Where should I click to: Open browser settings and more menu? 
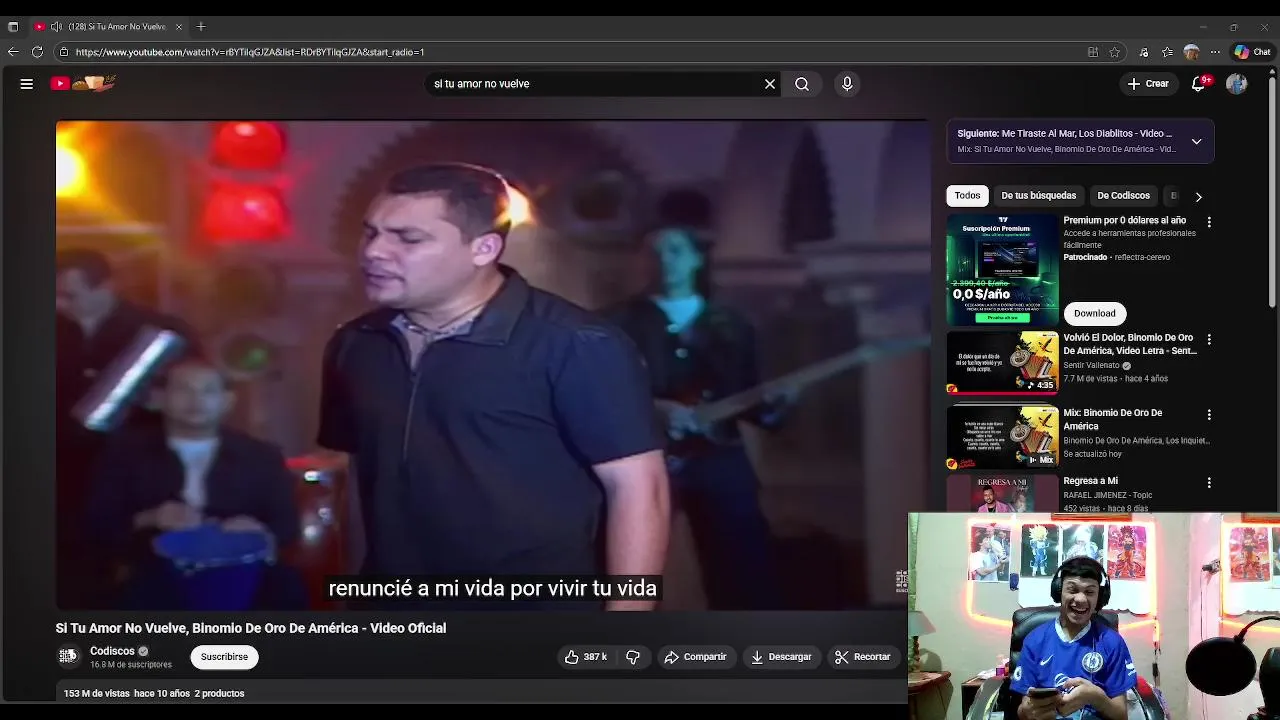point(1215,52)
